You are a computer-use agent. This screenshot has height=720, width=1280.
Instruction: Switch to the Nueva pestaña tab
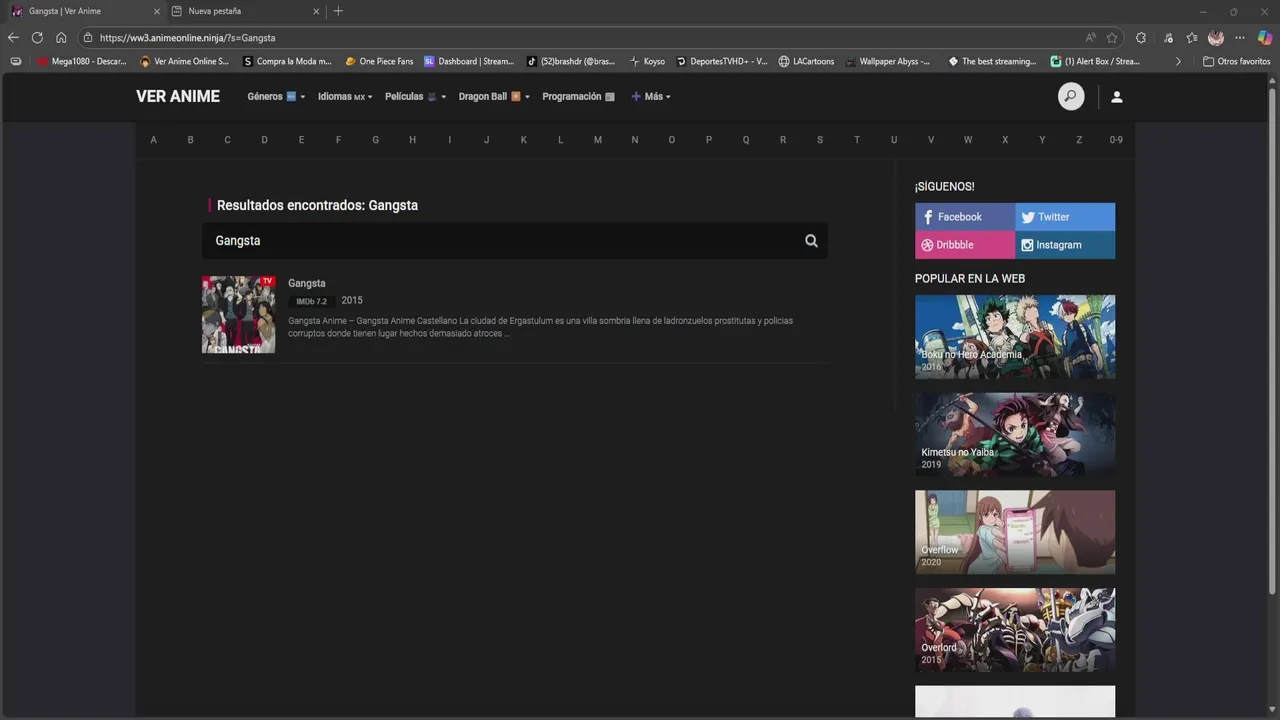coord(245,11)
